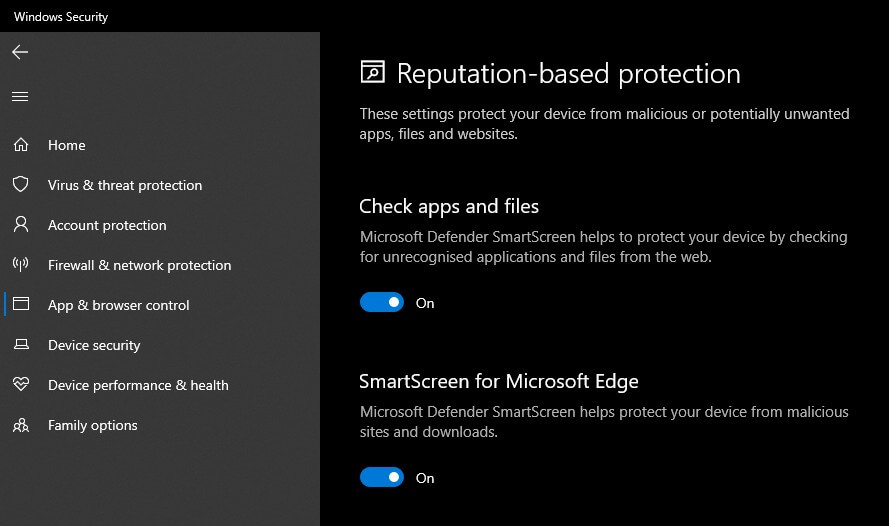The image size is (889, 526).
Task: Turn off Check apps and files toggle
Action: tap(382, 303)
